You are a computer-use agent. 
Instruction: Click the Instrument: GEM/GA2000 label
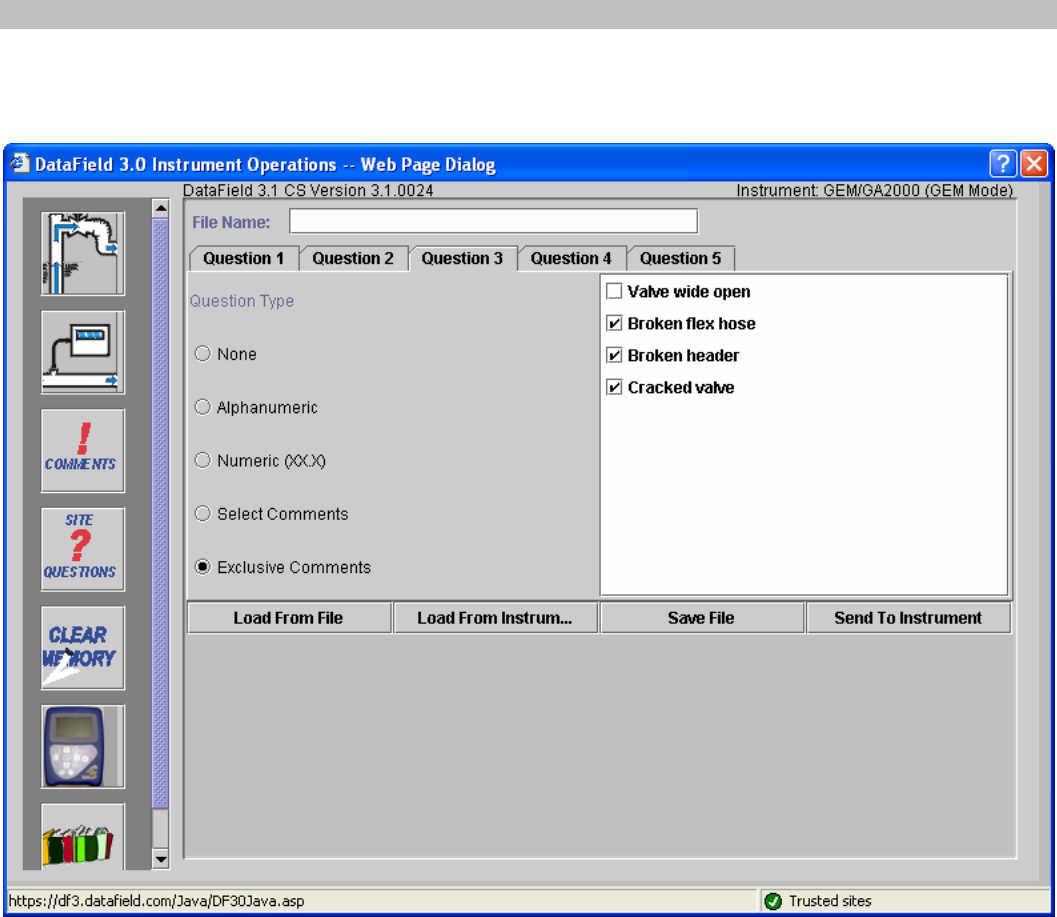[x=874, y=190]
